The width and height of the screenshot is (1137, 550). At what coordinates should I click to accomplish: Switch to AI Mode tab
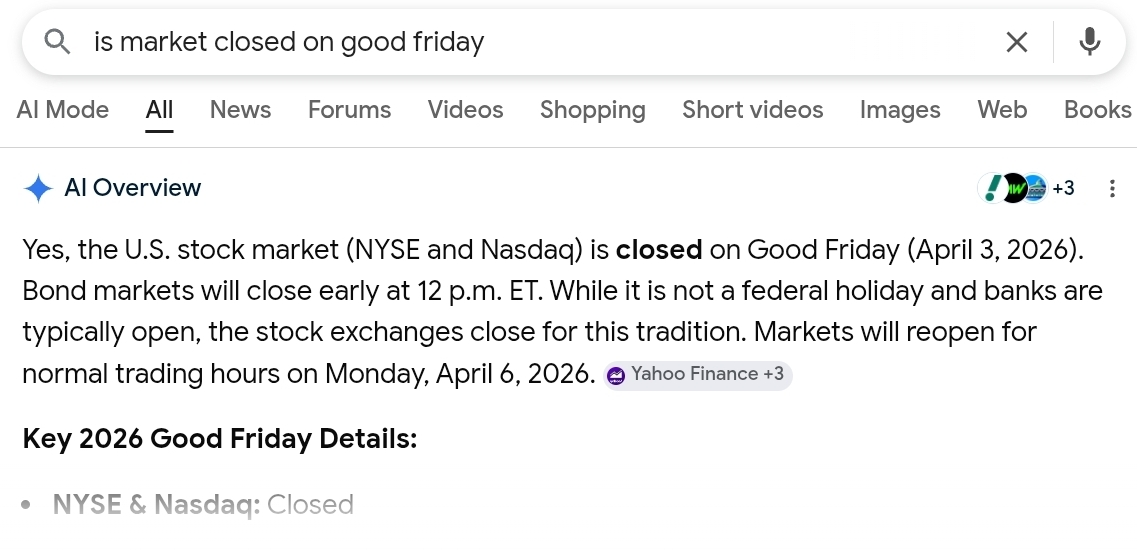point(63,110)
